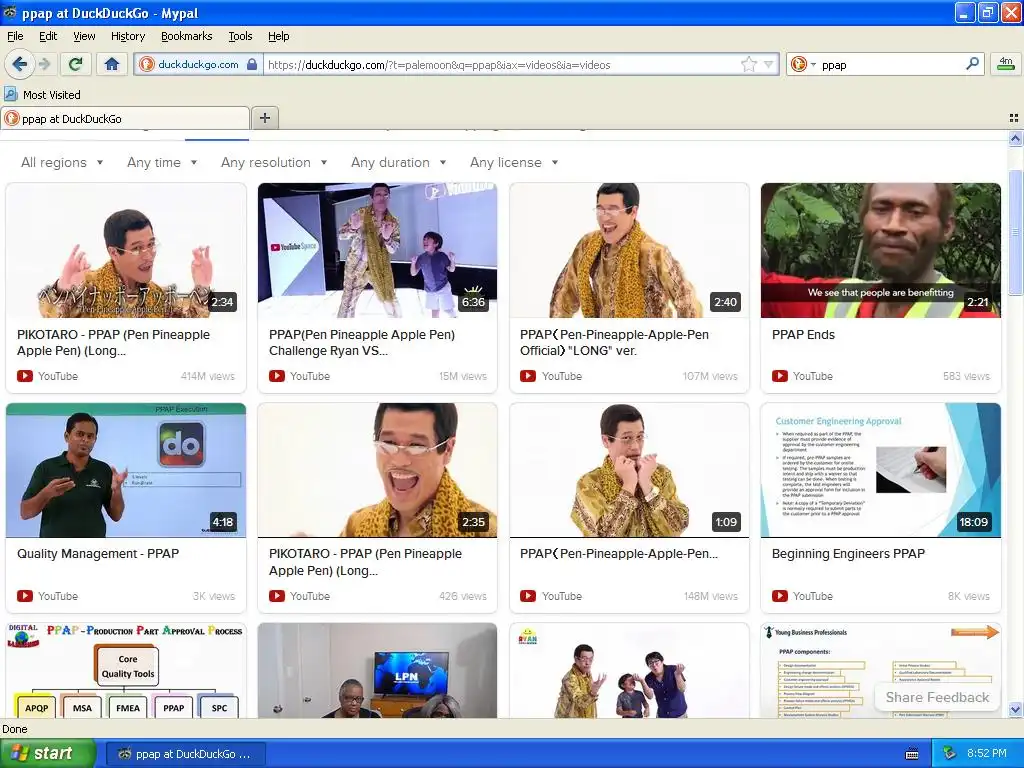Expand the Any duration filter
The width and height of the screenshot is (1024, 768).
[398, 162]
